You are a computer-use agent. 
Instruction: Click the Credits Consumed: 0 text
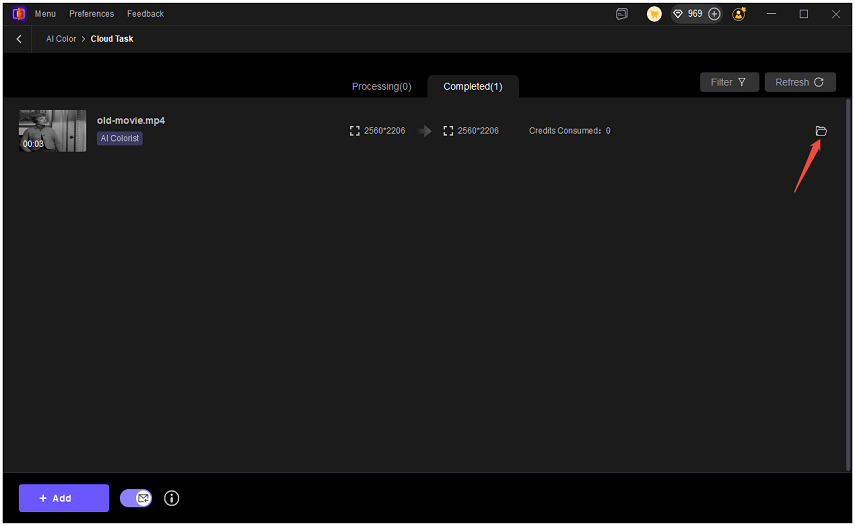pos(569,131)
